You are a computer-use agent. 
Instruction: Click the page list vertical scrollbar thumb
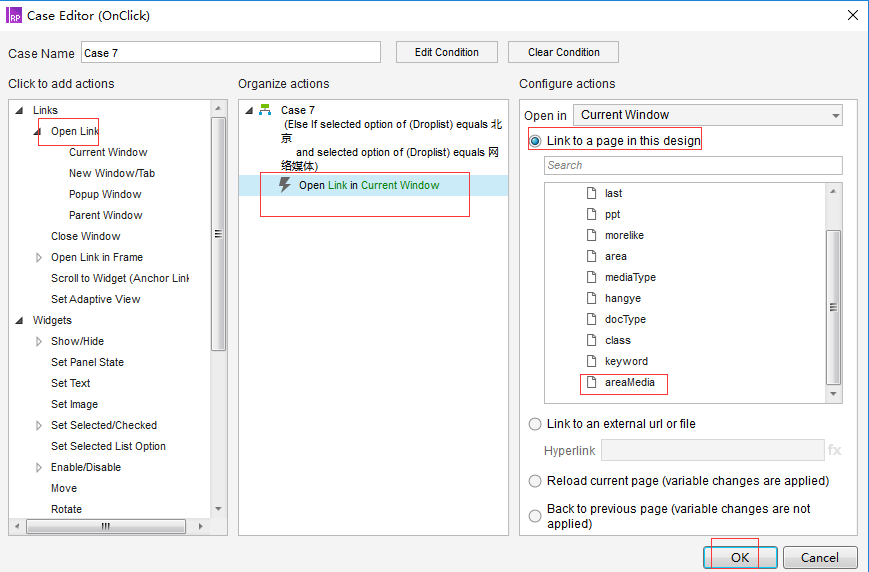click(833, 308)
